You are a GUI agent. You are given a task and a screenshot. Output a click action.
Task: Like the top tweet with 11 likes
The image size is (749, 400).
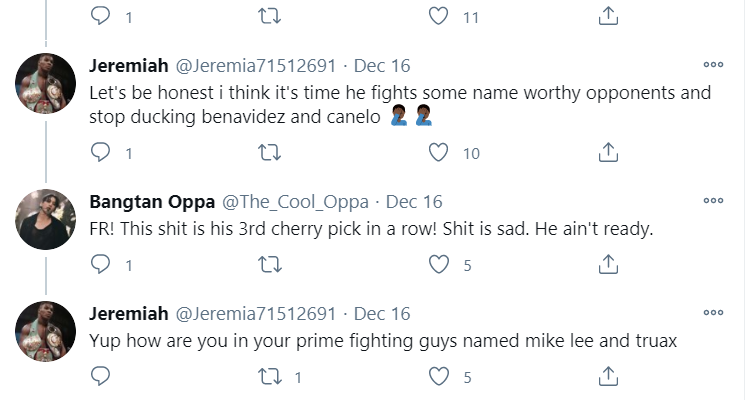(x=438, y=16)
